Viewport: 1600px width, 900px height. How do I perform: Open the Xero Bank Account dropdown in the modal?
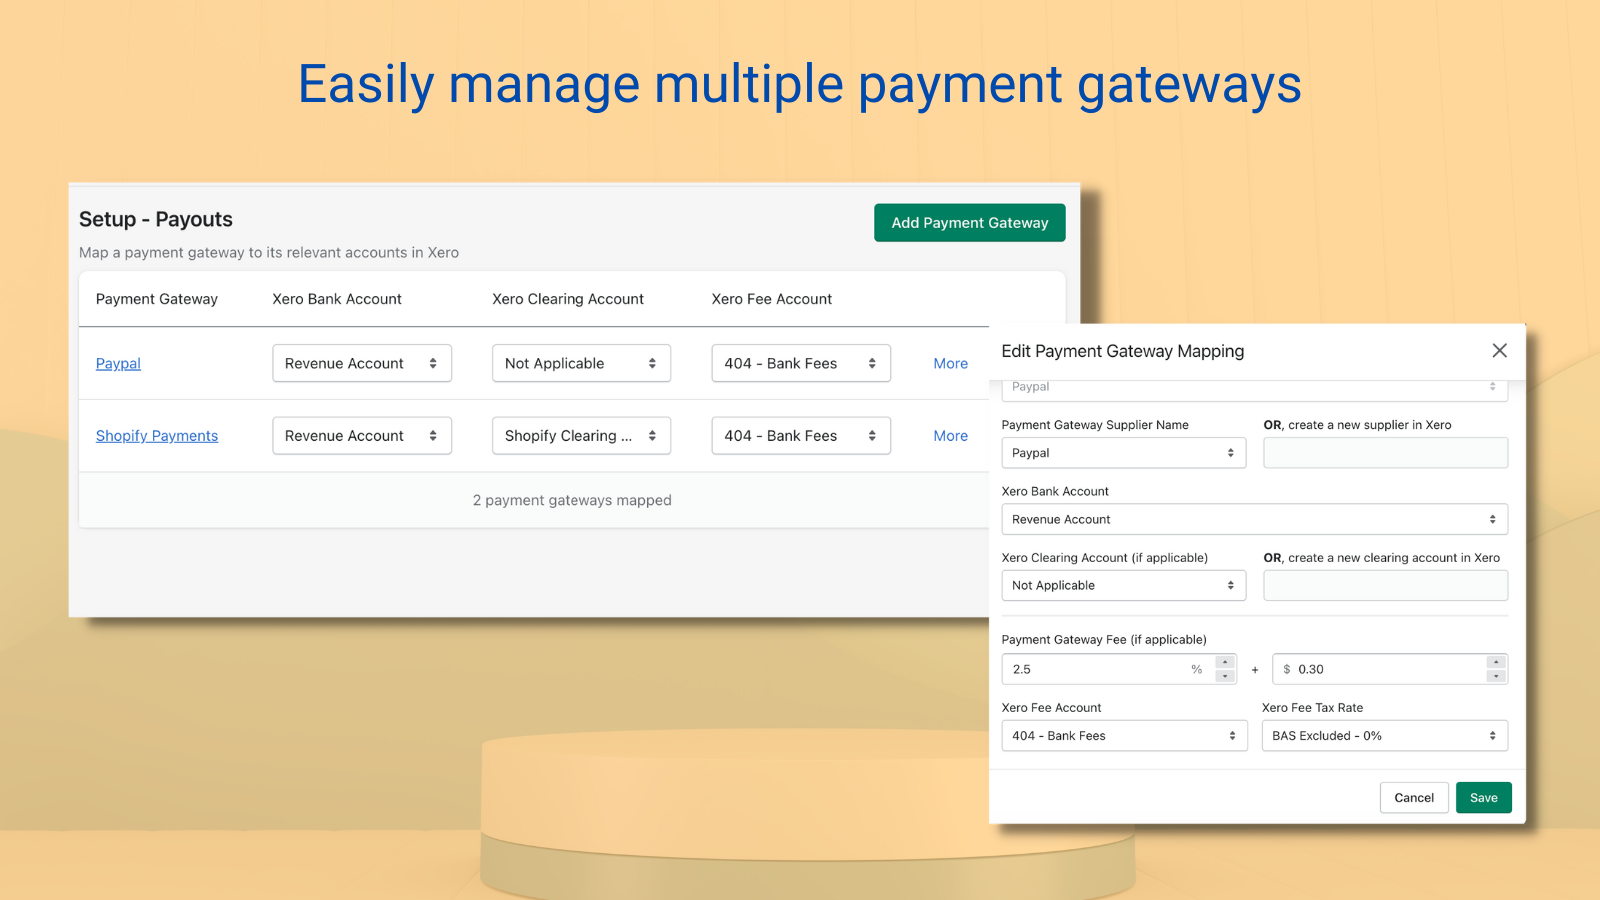[1254, 519]
